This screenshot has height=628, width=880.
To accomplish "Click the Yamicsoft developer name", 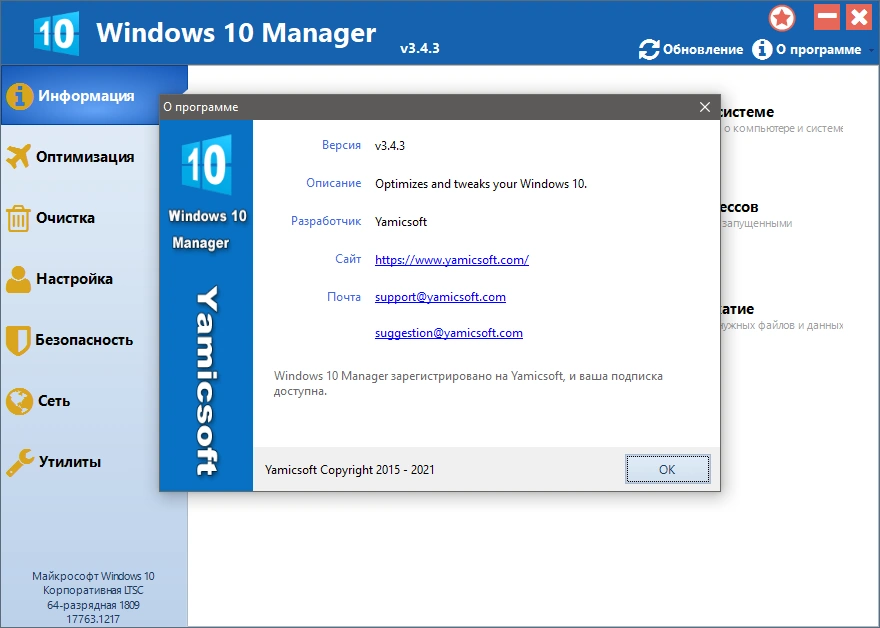I will click(x=401, y=222).
